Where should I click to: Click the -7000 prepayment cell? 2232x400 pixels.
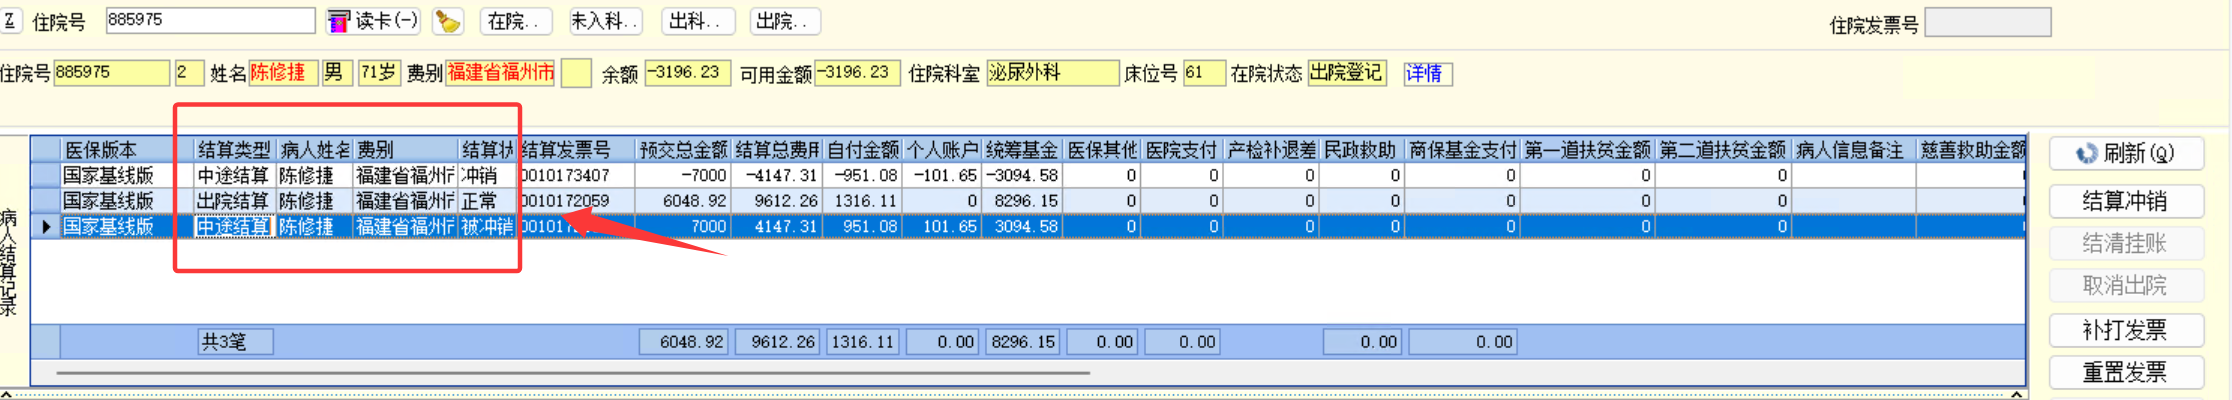(684, 175)
